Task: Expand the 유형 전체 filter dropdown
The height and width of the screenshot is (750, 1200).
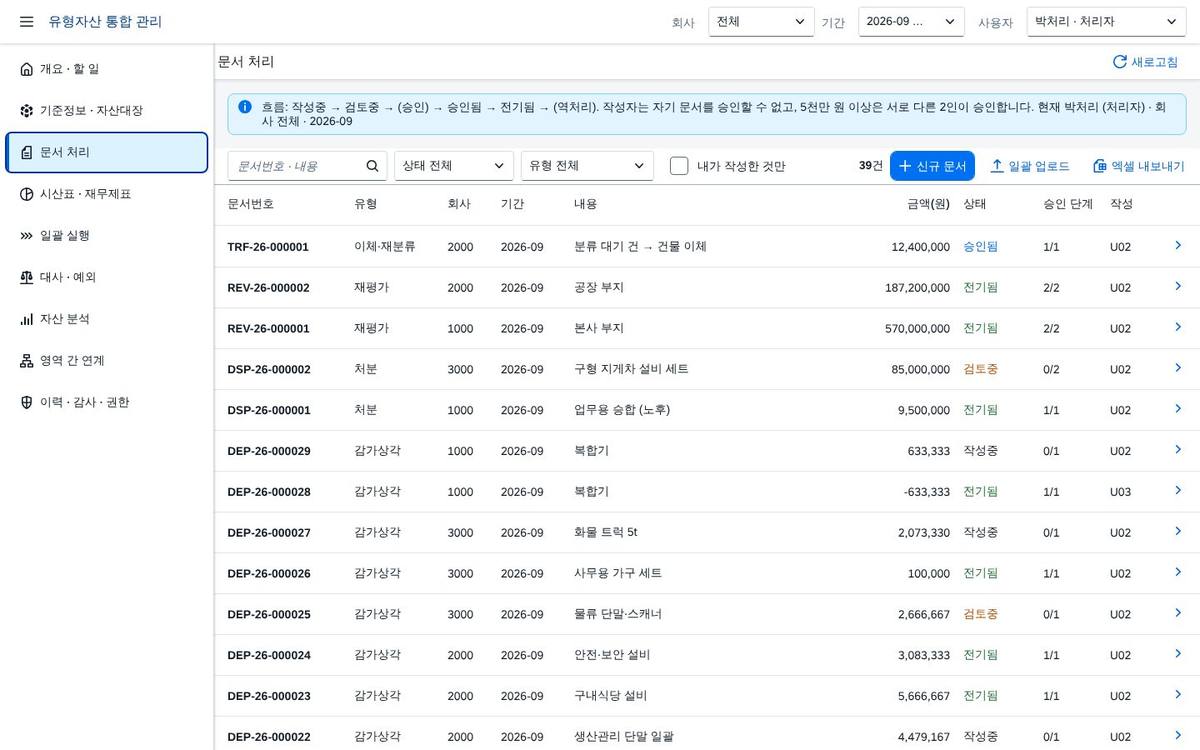Action: 587,166
